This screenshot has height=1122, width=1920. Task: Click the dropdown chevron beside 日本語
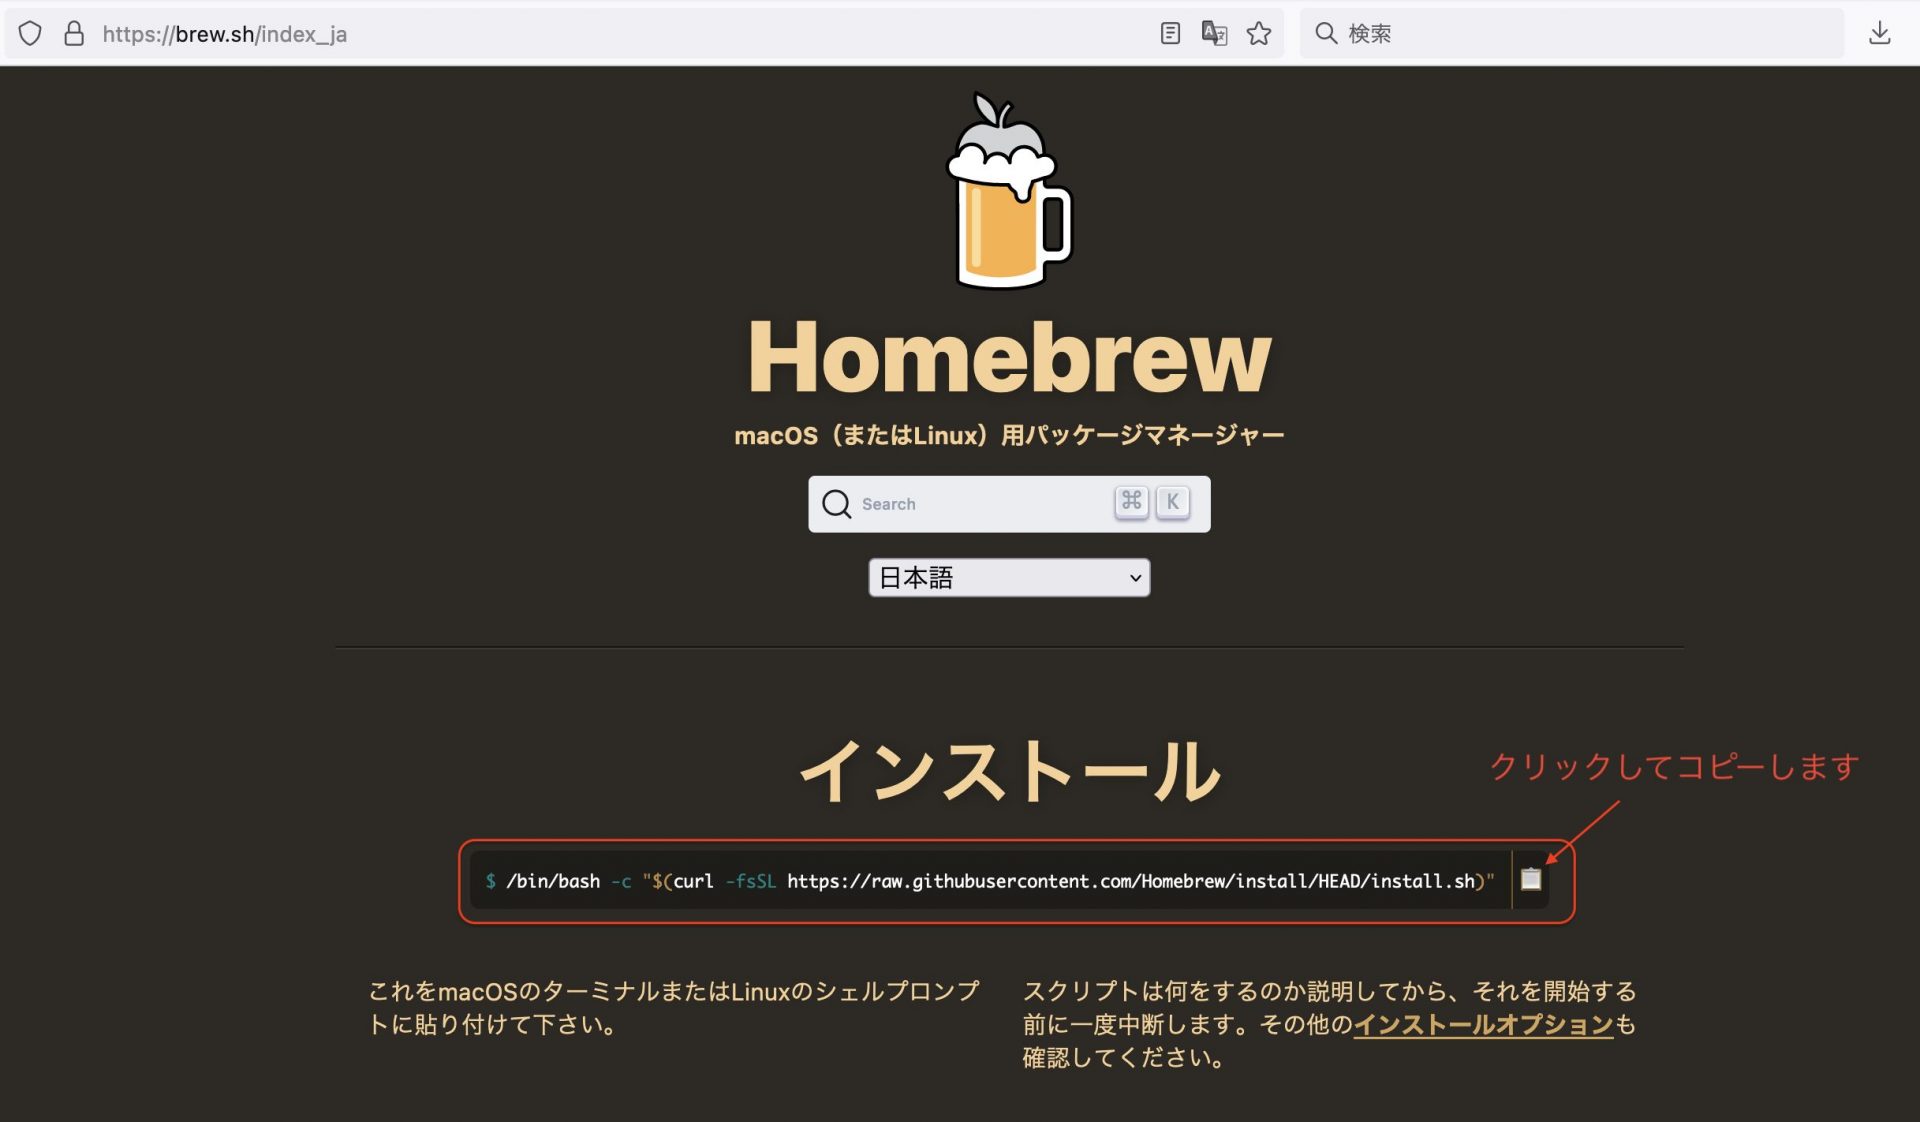(1135, 578)
